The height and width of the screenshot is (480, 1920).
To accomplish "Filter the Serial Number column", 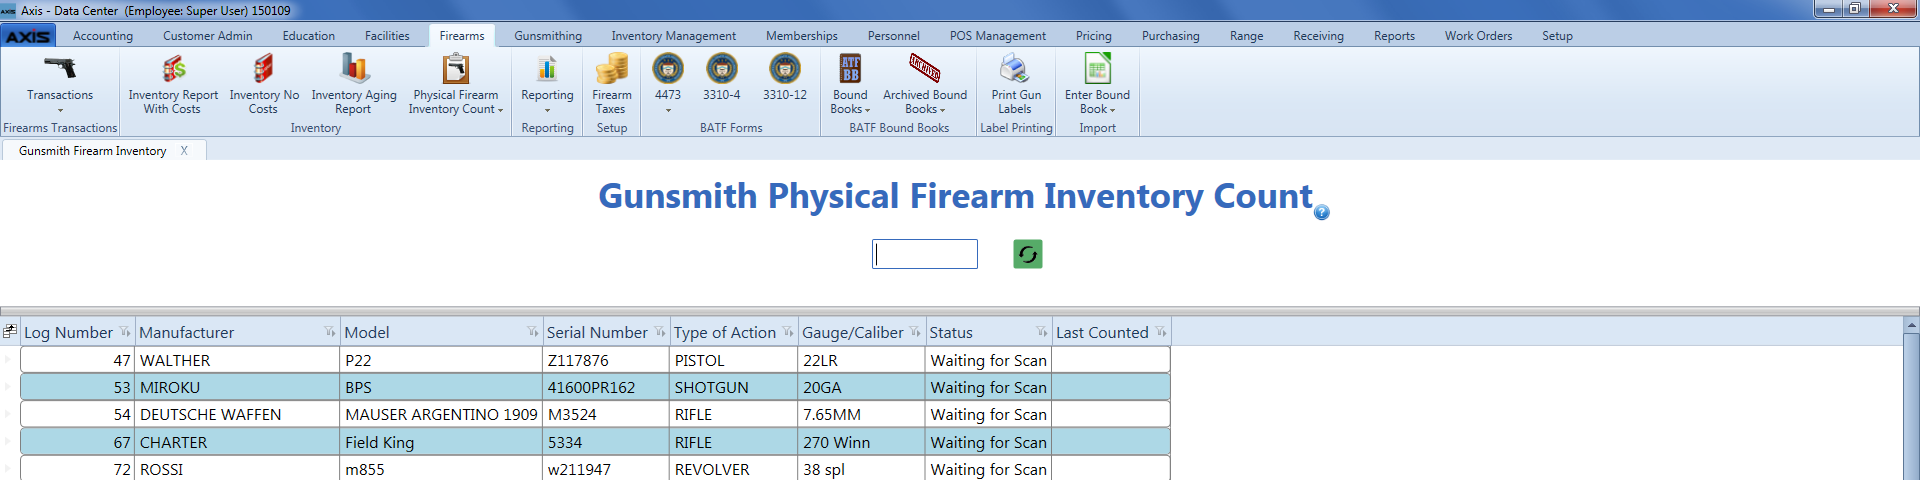I will pos(660,332).
